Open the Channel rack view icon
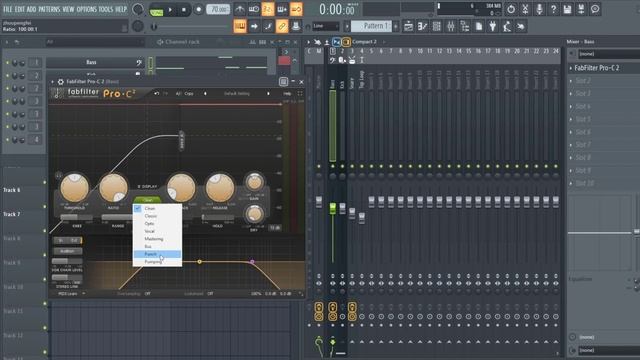The height and width of the screenshot is (360, 640). coord(436,27)
